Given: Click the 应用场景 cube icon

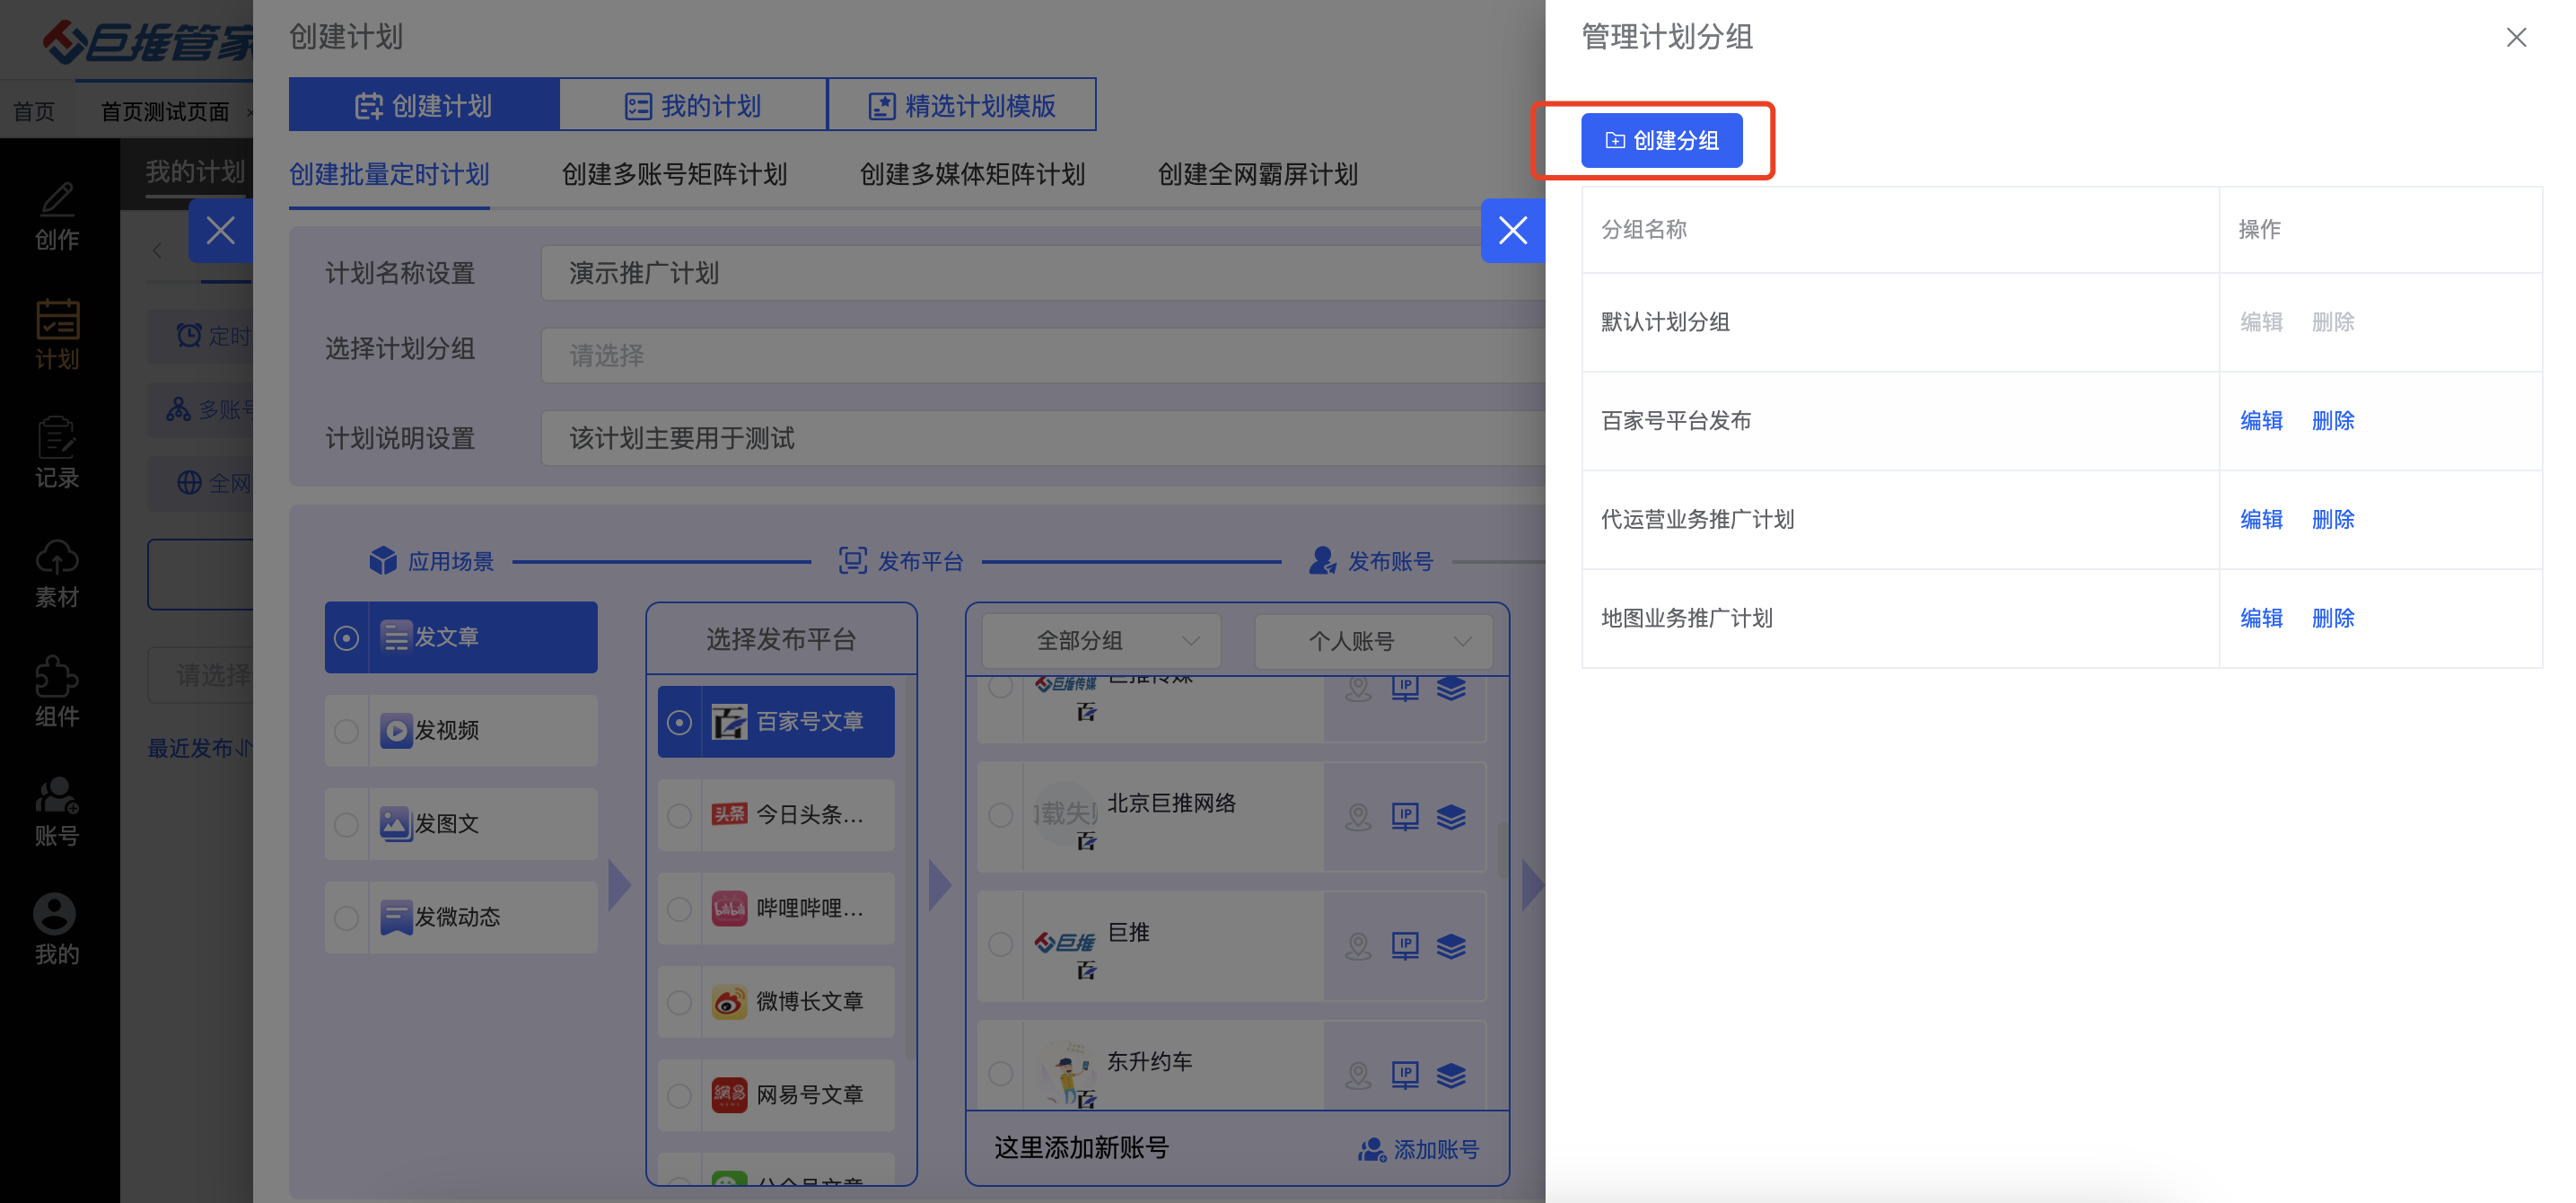Looking at the screenshot, I should tap(383, 561).
